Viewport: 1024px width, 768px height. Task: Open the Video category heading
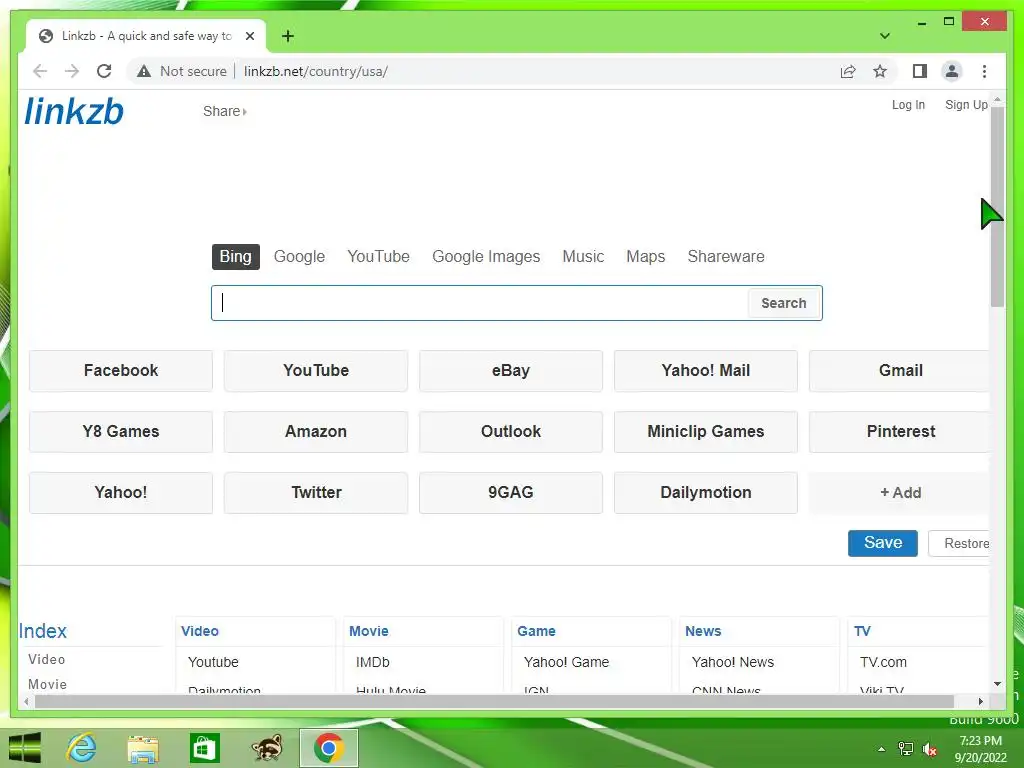click(x=200, y=631)
